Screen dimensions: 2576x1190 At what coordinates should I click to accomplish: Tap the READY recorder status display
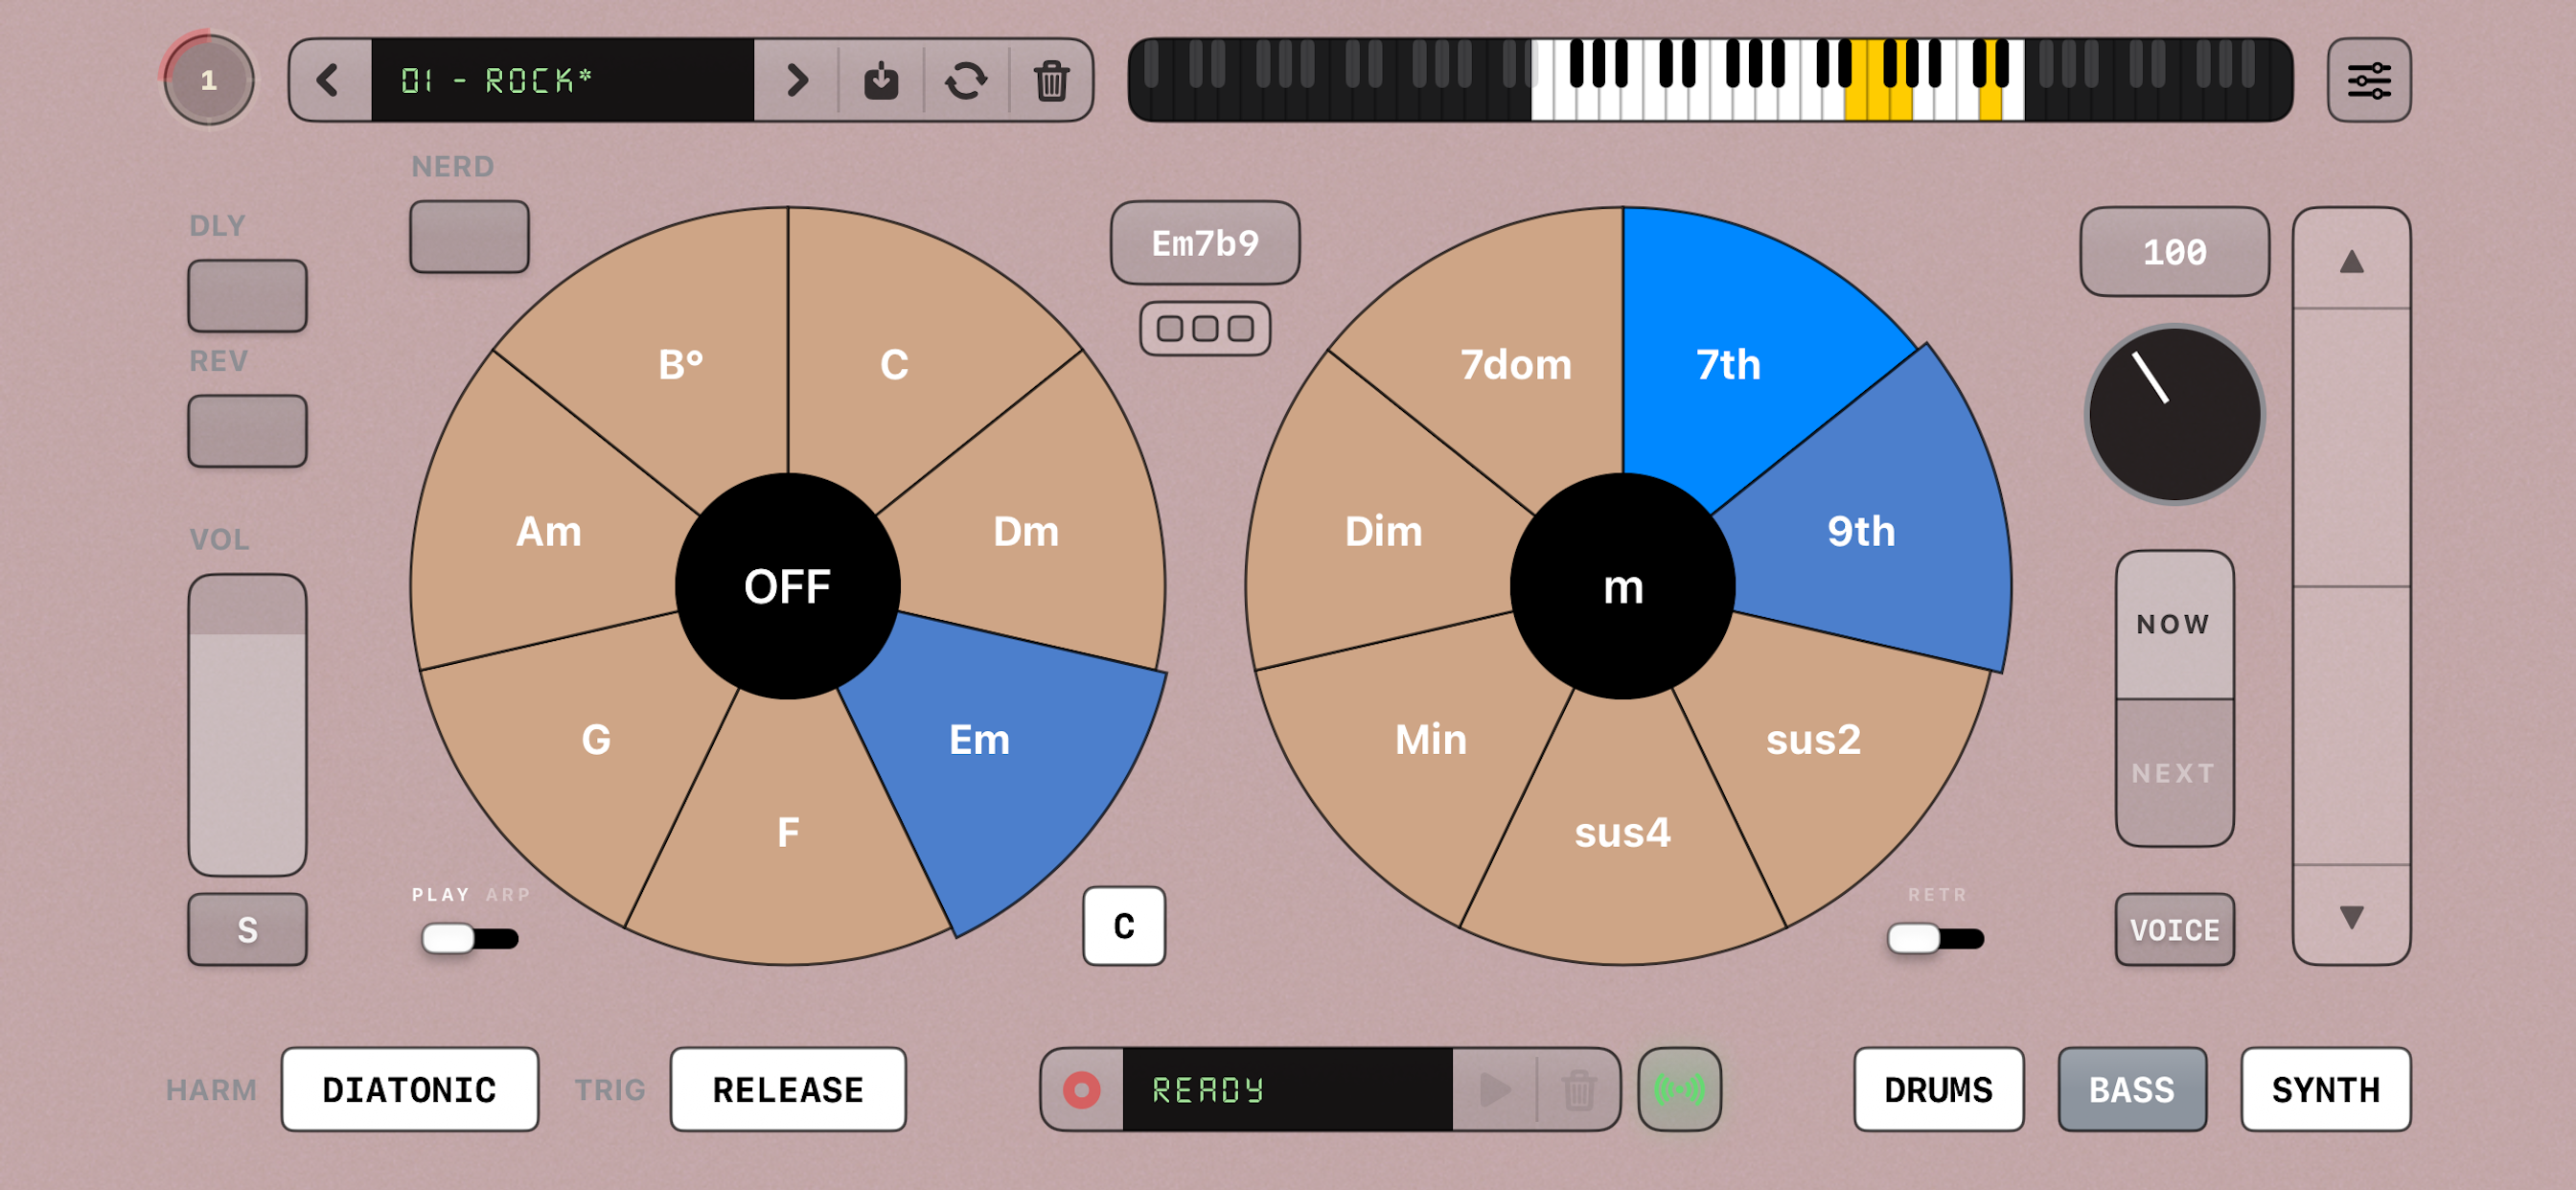1287,1089
